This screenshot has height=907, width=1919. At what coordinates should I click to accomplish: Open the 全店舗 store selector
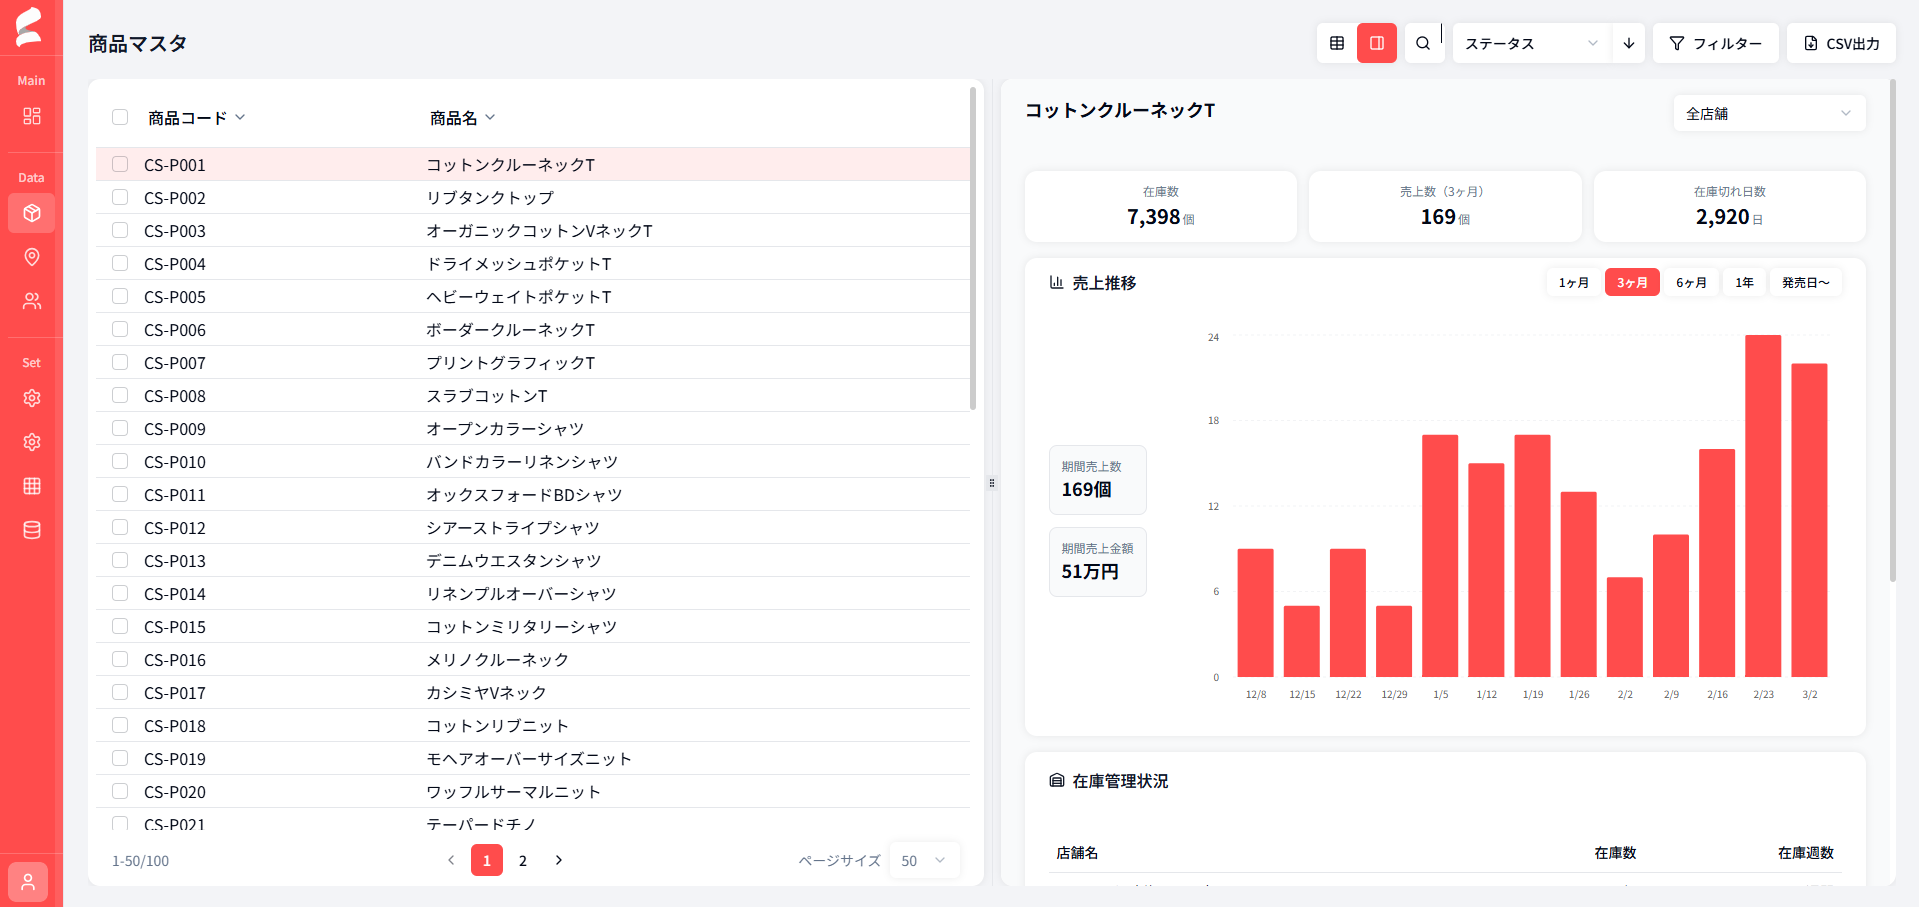1768,113
